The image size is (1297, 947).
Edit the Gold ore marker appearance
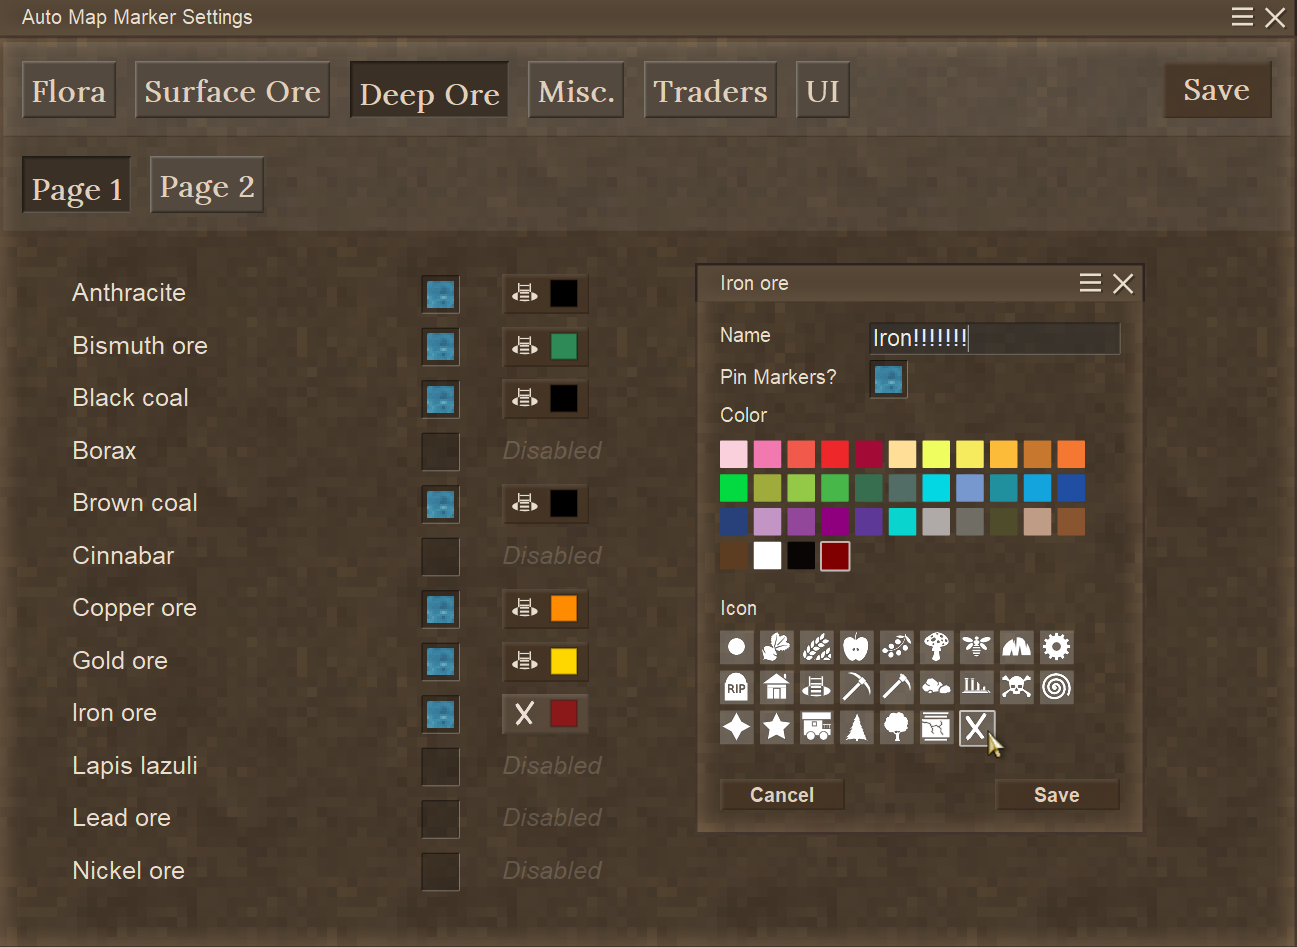coord(545,661)
